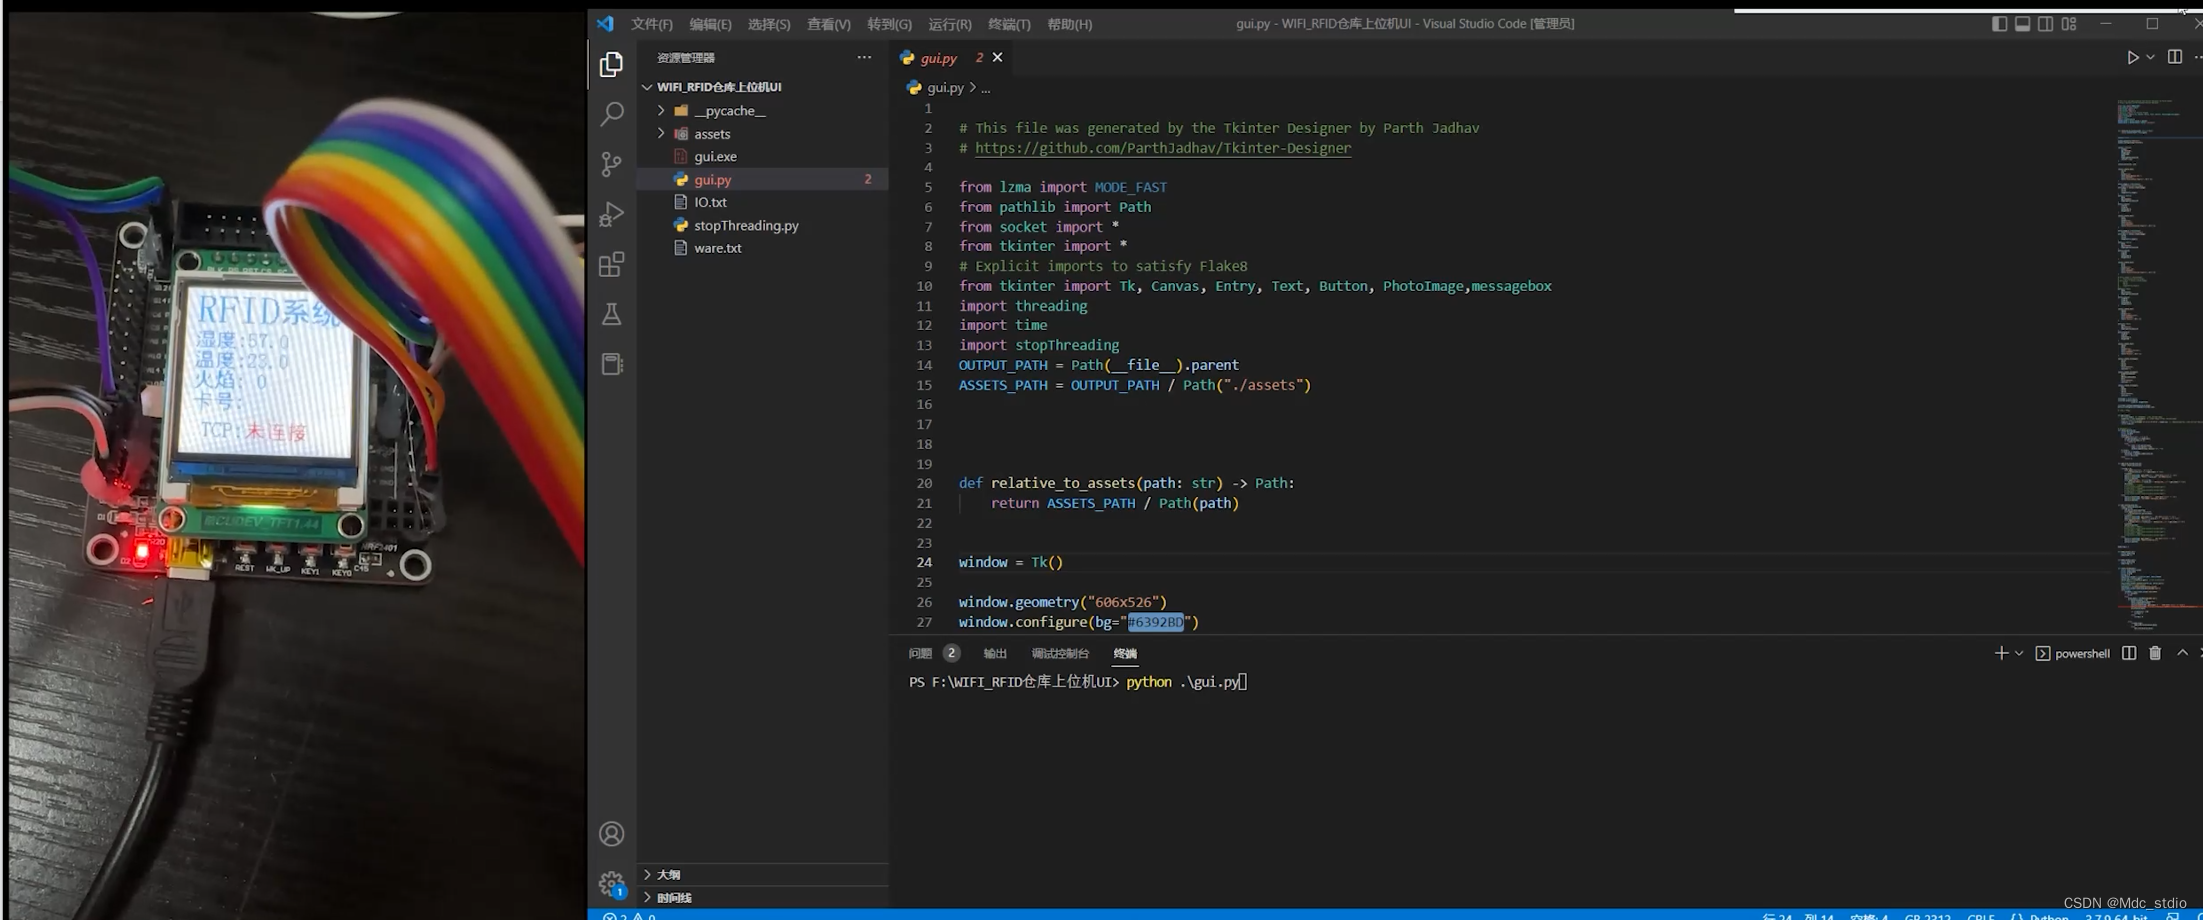Toggle primary sidebar visibility
The image size is (2203, 920).
[1999, 23]
